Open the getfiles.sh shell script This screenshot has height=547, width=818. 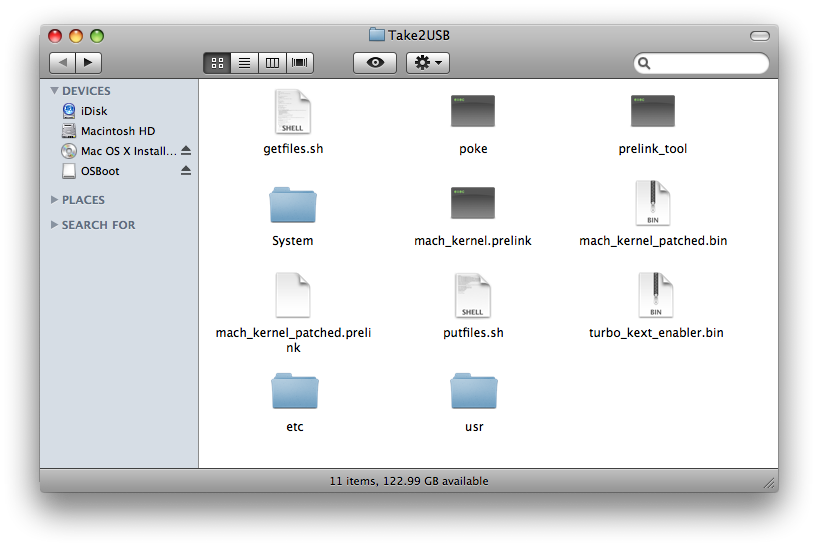click(x=293, y=112)
